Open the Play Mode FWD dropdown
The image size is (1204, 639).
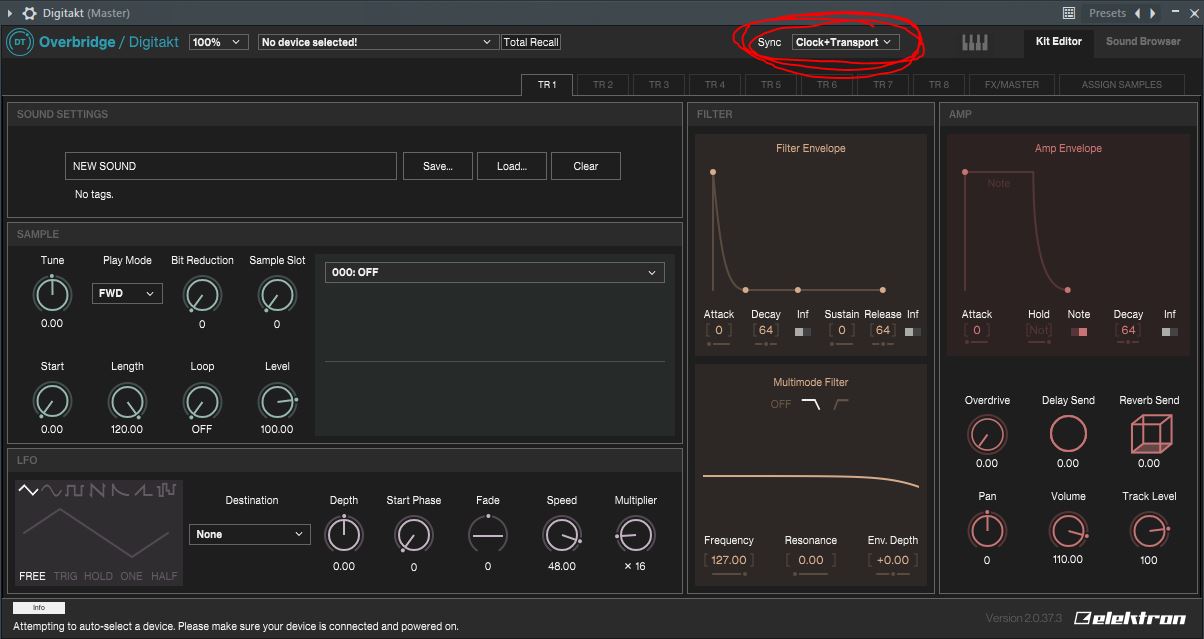tap(127, 293)
